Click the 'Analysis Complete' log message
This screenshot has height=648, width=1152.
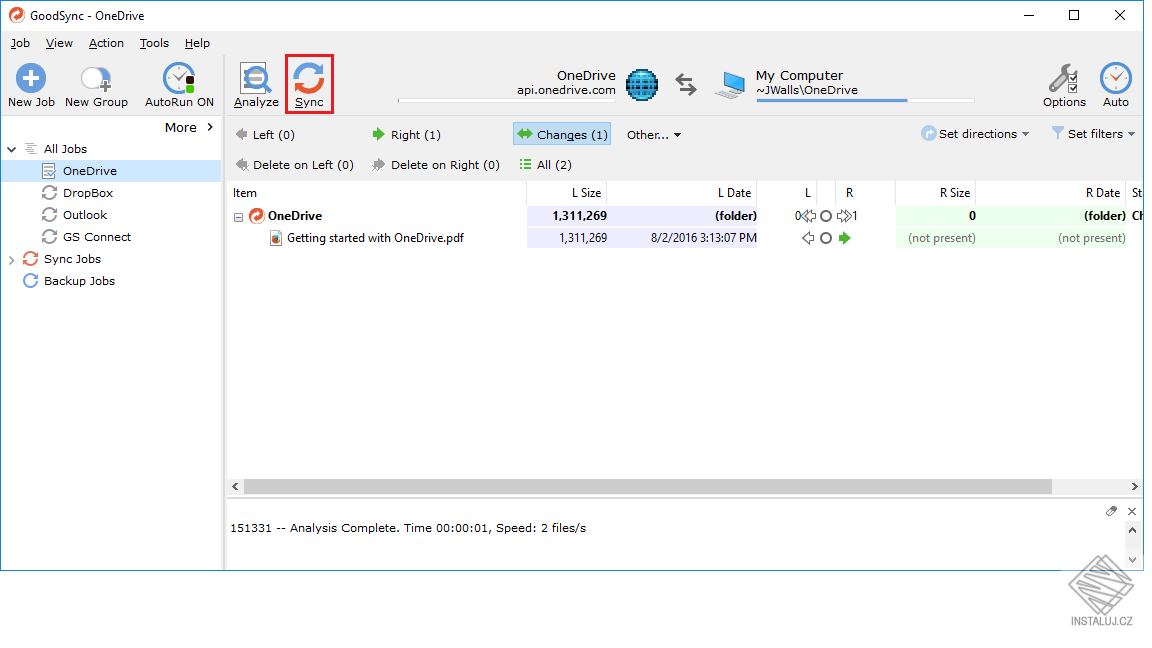point(408,528)
